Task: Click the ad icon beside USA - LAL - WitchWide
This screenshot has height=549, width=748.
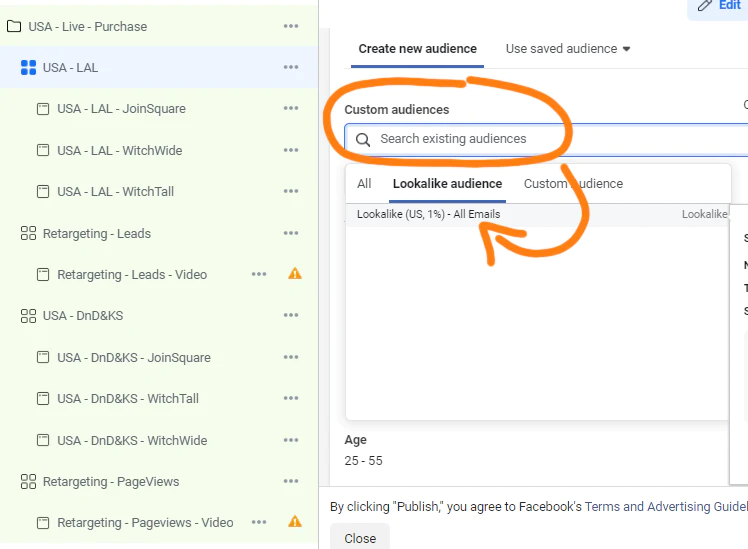Action: click(x=43, y=151)
